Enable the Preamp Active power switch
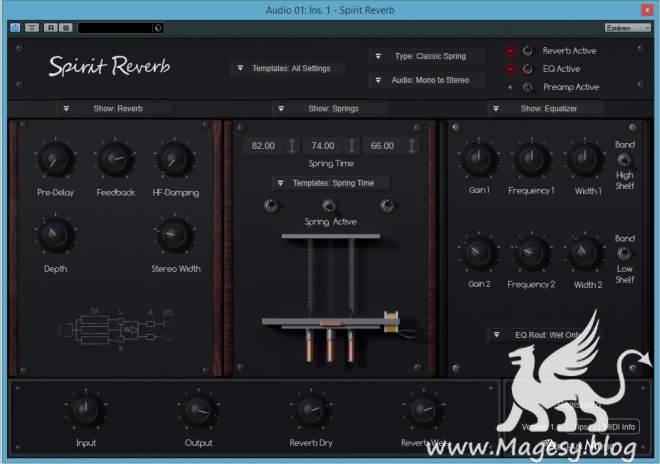 click(x=527, y=87)
